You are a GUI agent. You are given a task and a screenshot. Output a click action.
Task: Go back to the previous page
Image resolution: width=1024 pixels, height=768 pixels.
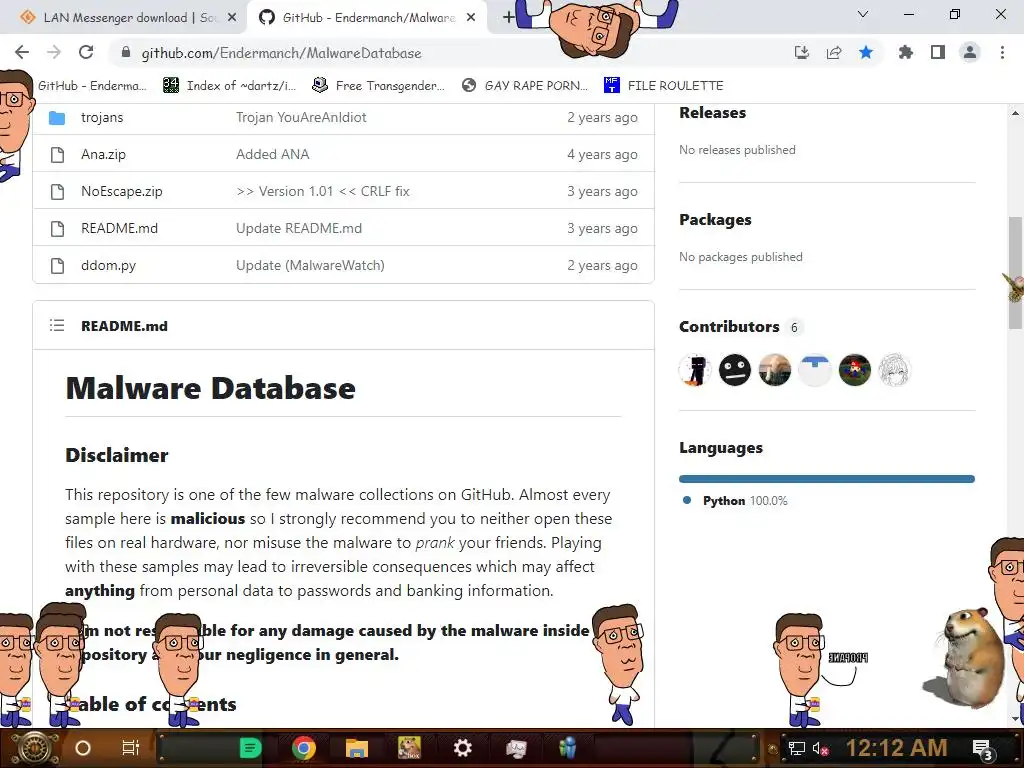(22, 52)
